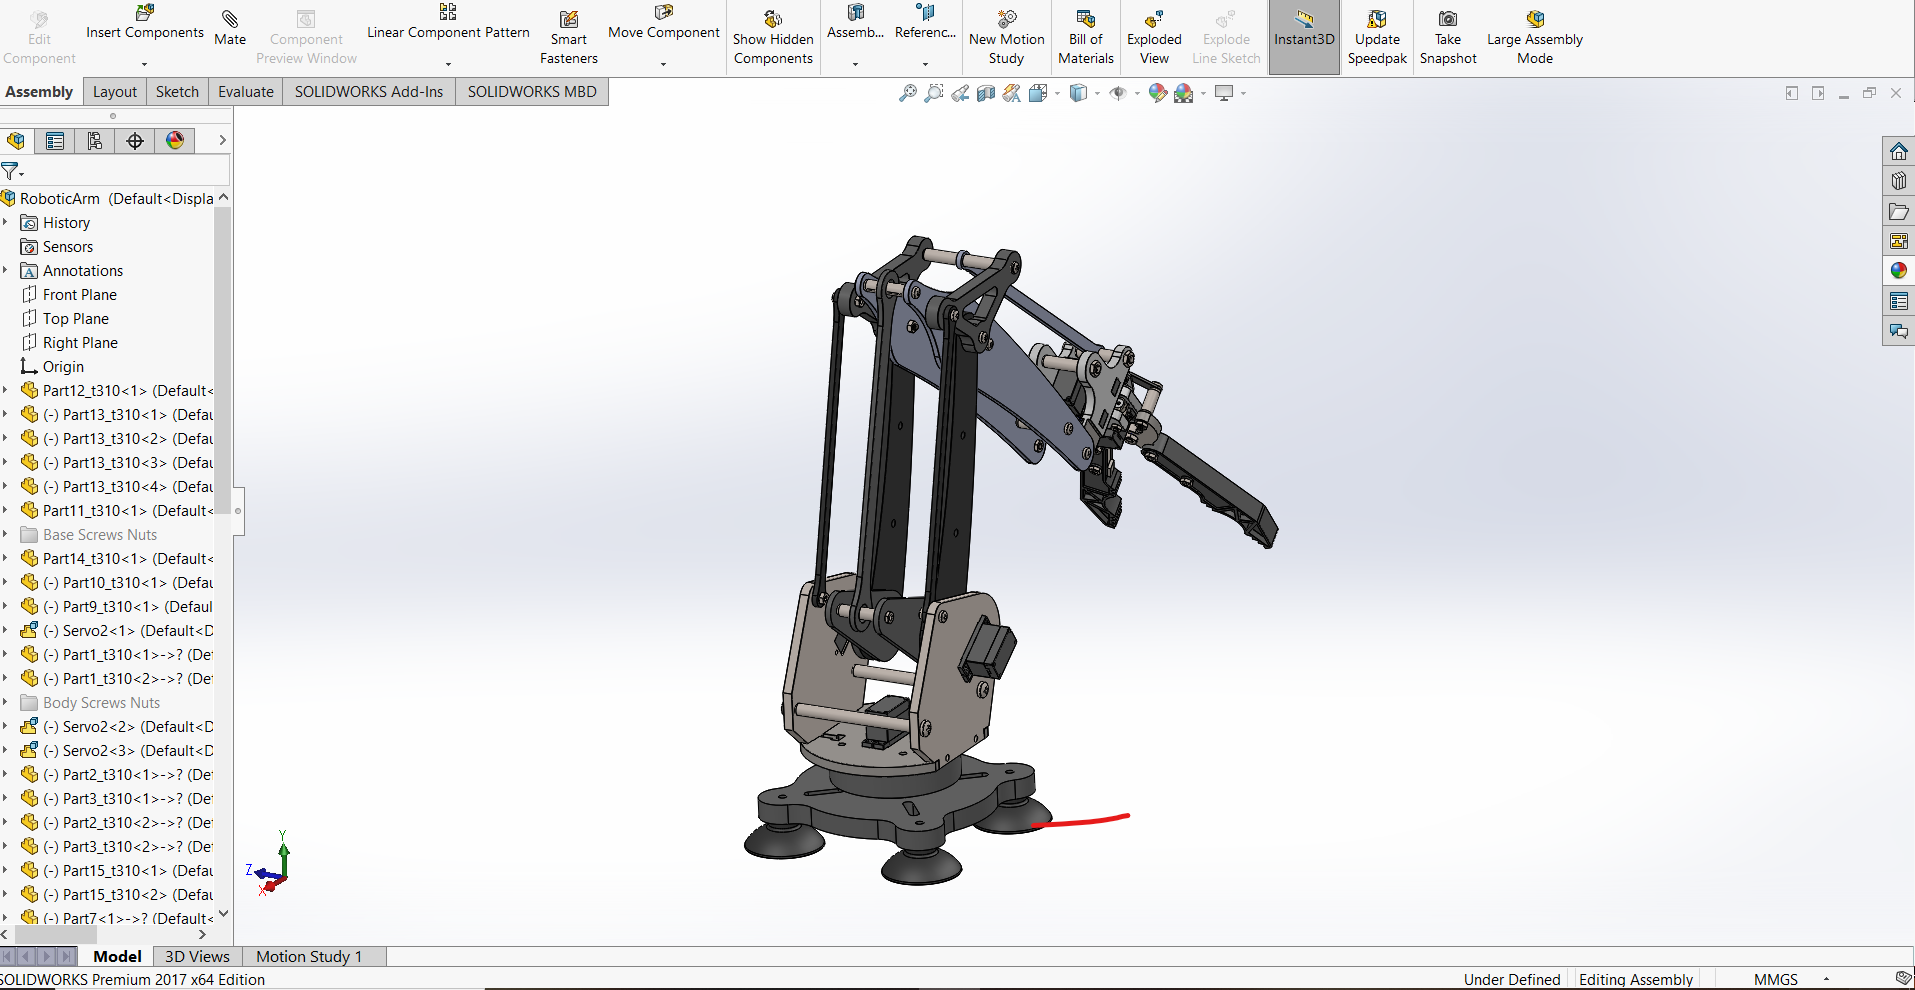Take Snapshot of the assembly

pyautogui.click(x=1448, y=38)
